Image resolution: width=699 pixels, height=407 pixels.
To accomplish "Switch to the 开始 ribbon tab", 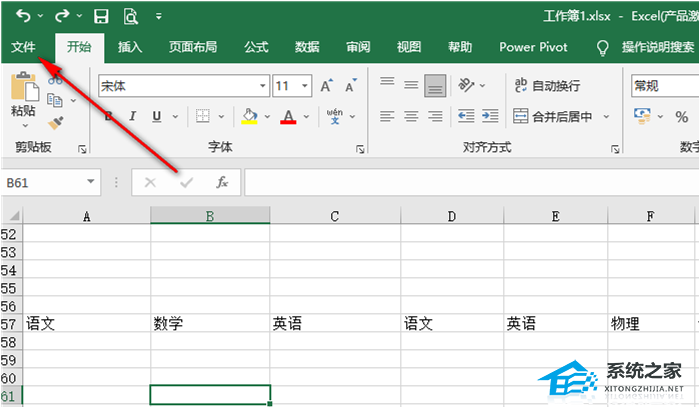I will click(79, 47).
